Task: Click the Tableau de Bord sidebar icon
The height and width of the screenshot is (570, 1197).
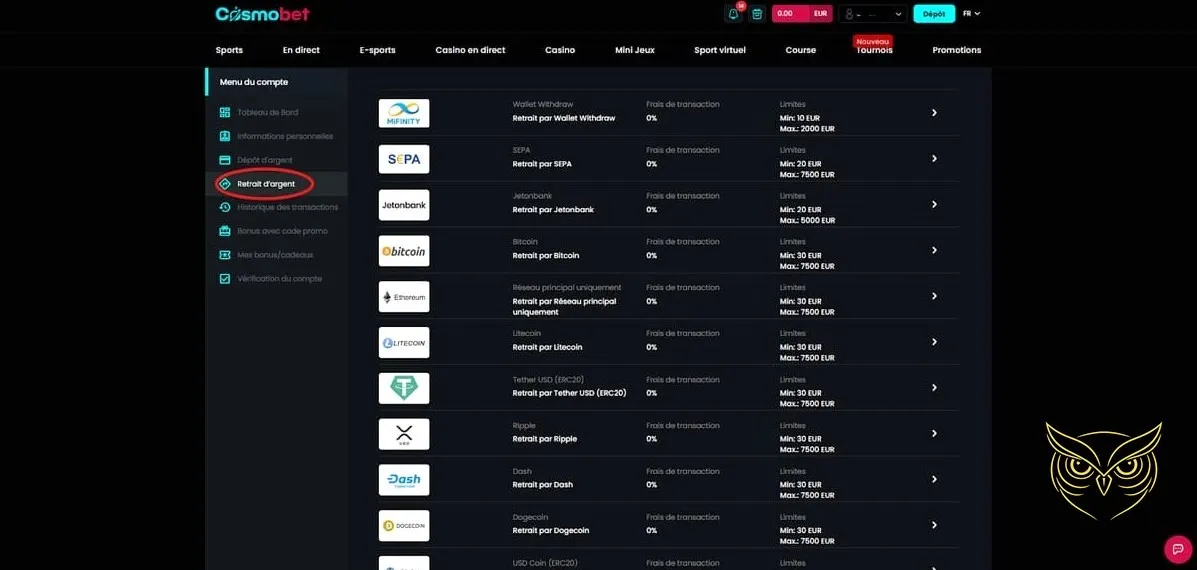Action: pyautogui.click(x=225, y=112)
